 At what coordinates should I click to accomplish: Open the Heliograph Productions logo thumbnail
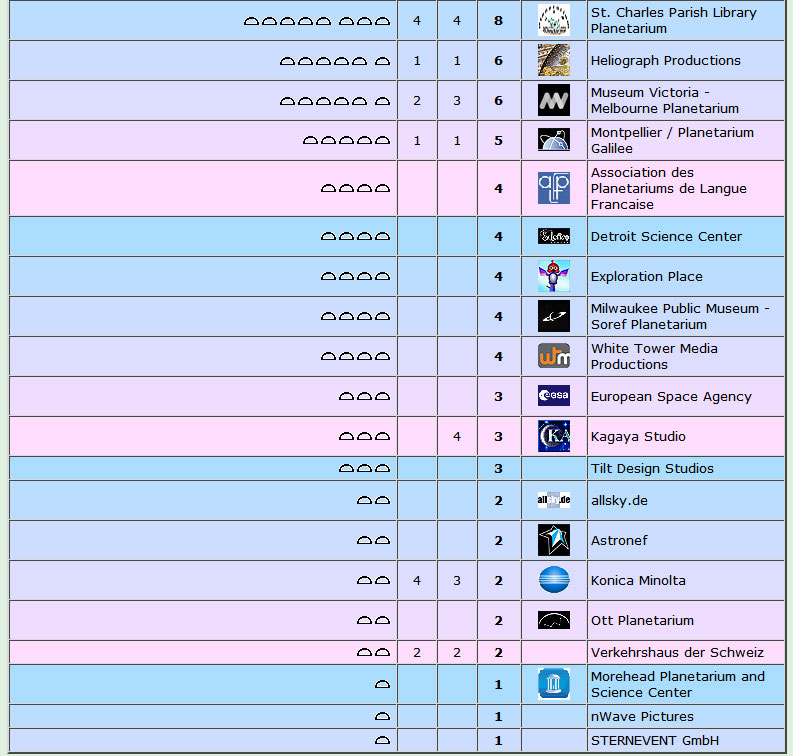tap(554, 60)
